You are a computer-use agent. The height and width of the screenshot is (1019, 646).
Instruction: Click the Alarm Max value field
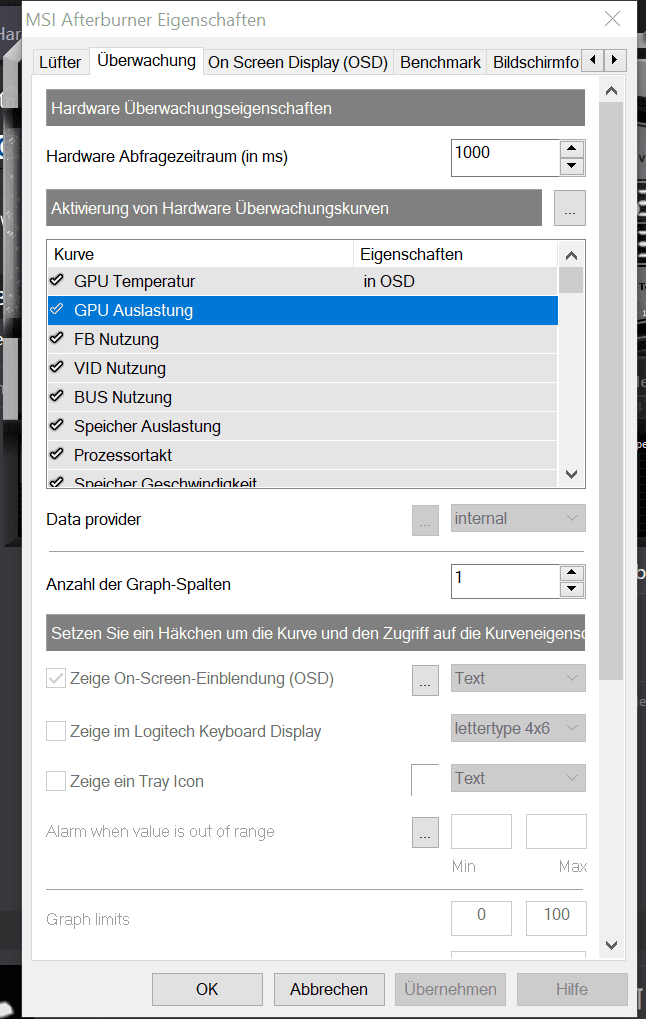[x=556, y=831]
